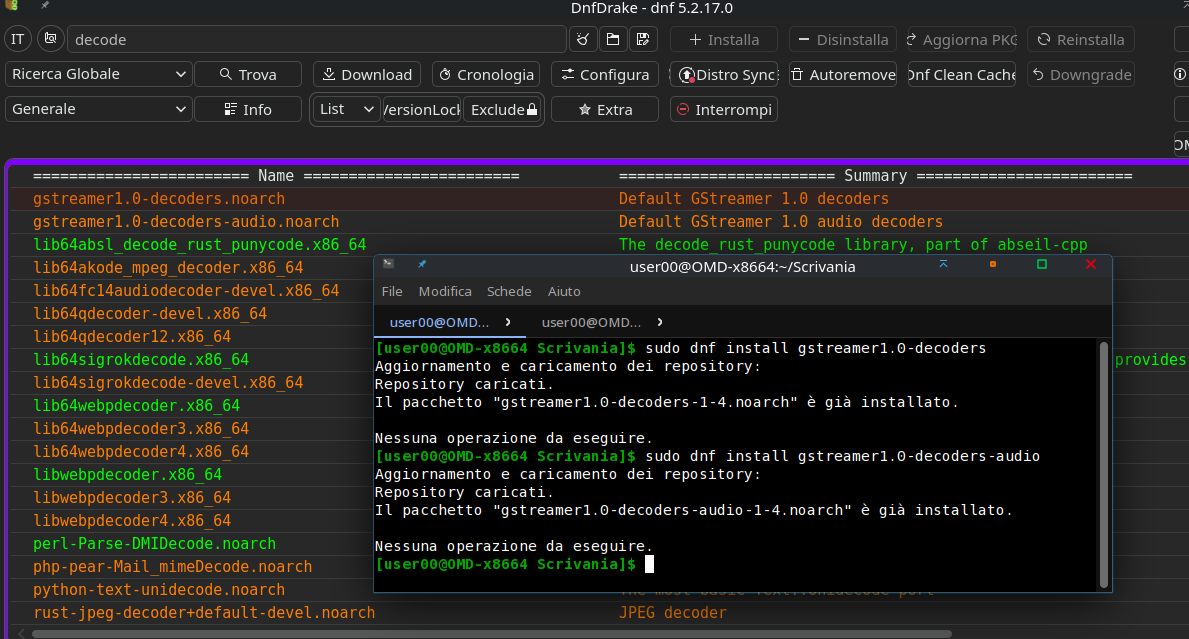
Task: Click the blue pin icon in terminal title bar
Action: [422, 264]
